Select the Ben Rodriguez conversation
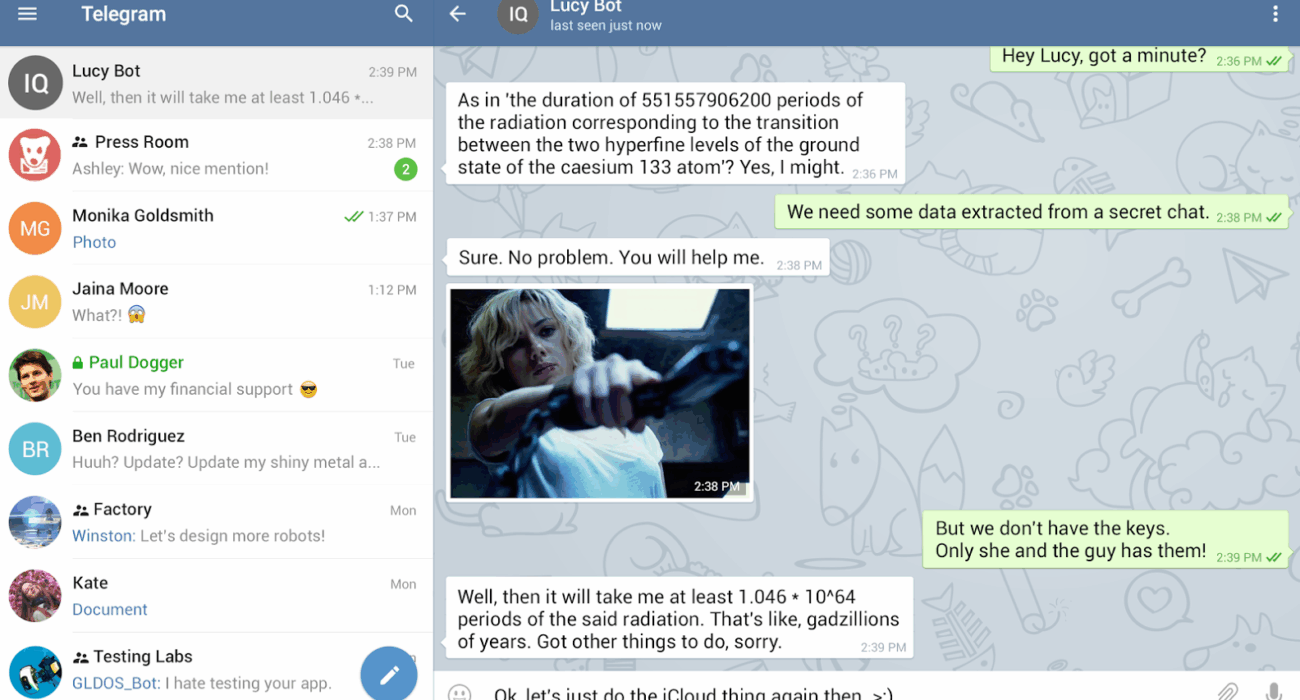The image size is (1300, 700). pyautogui.click(x=216, y=449)
